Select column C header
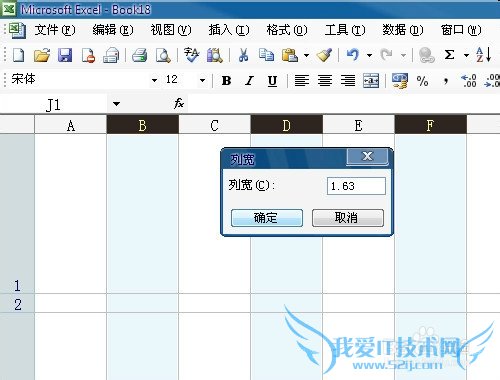 coord(214,125)
